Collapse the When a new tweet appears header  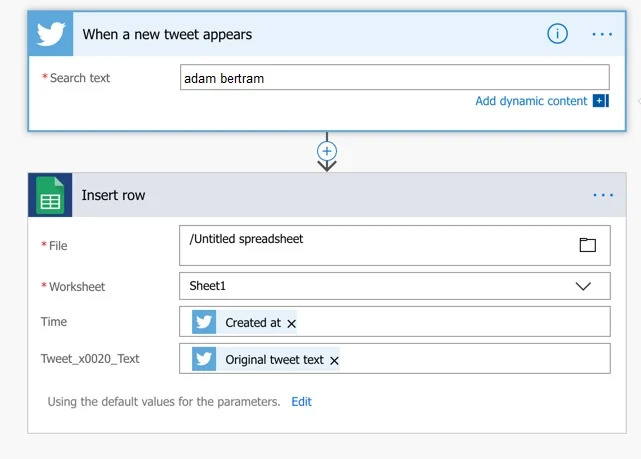(300, 34)
